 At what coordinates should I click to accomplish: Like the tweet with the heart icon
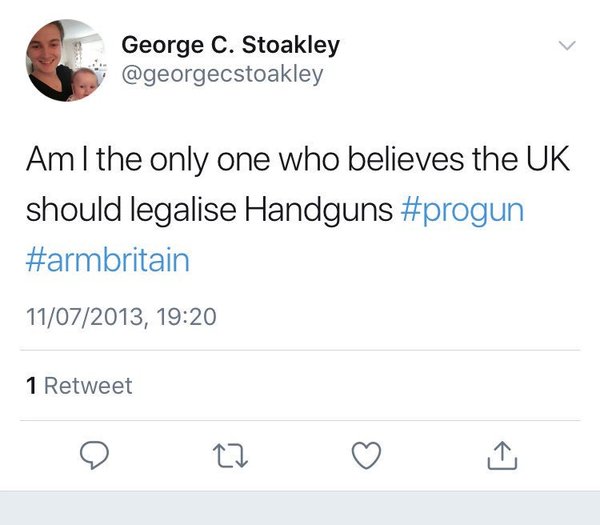(x=367, y=455)
